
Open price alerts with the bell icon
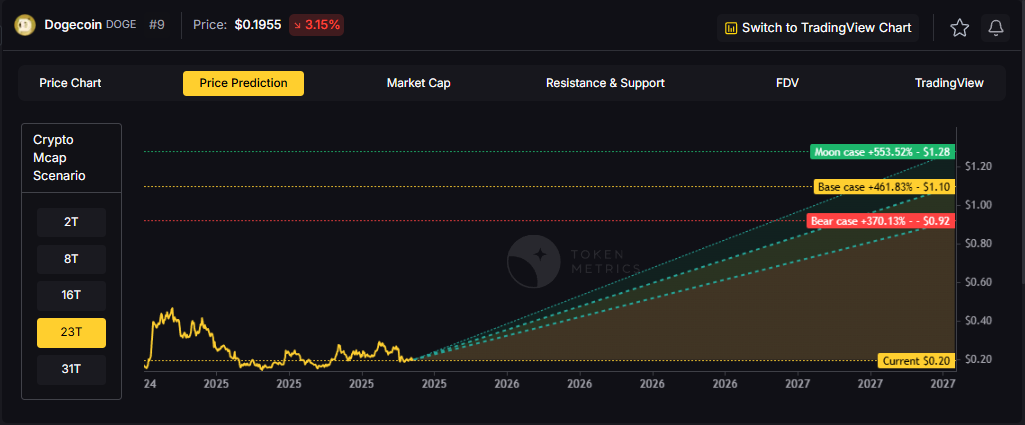coord(995,27)
